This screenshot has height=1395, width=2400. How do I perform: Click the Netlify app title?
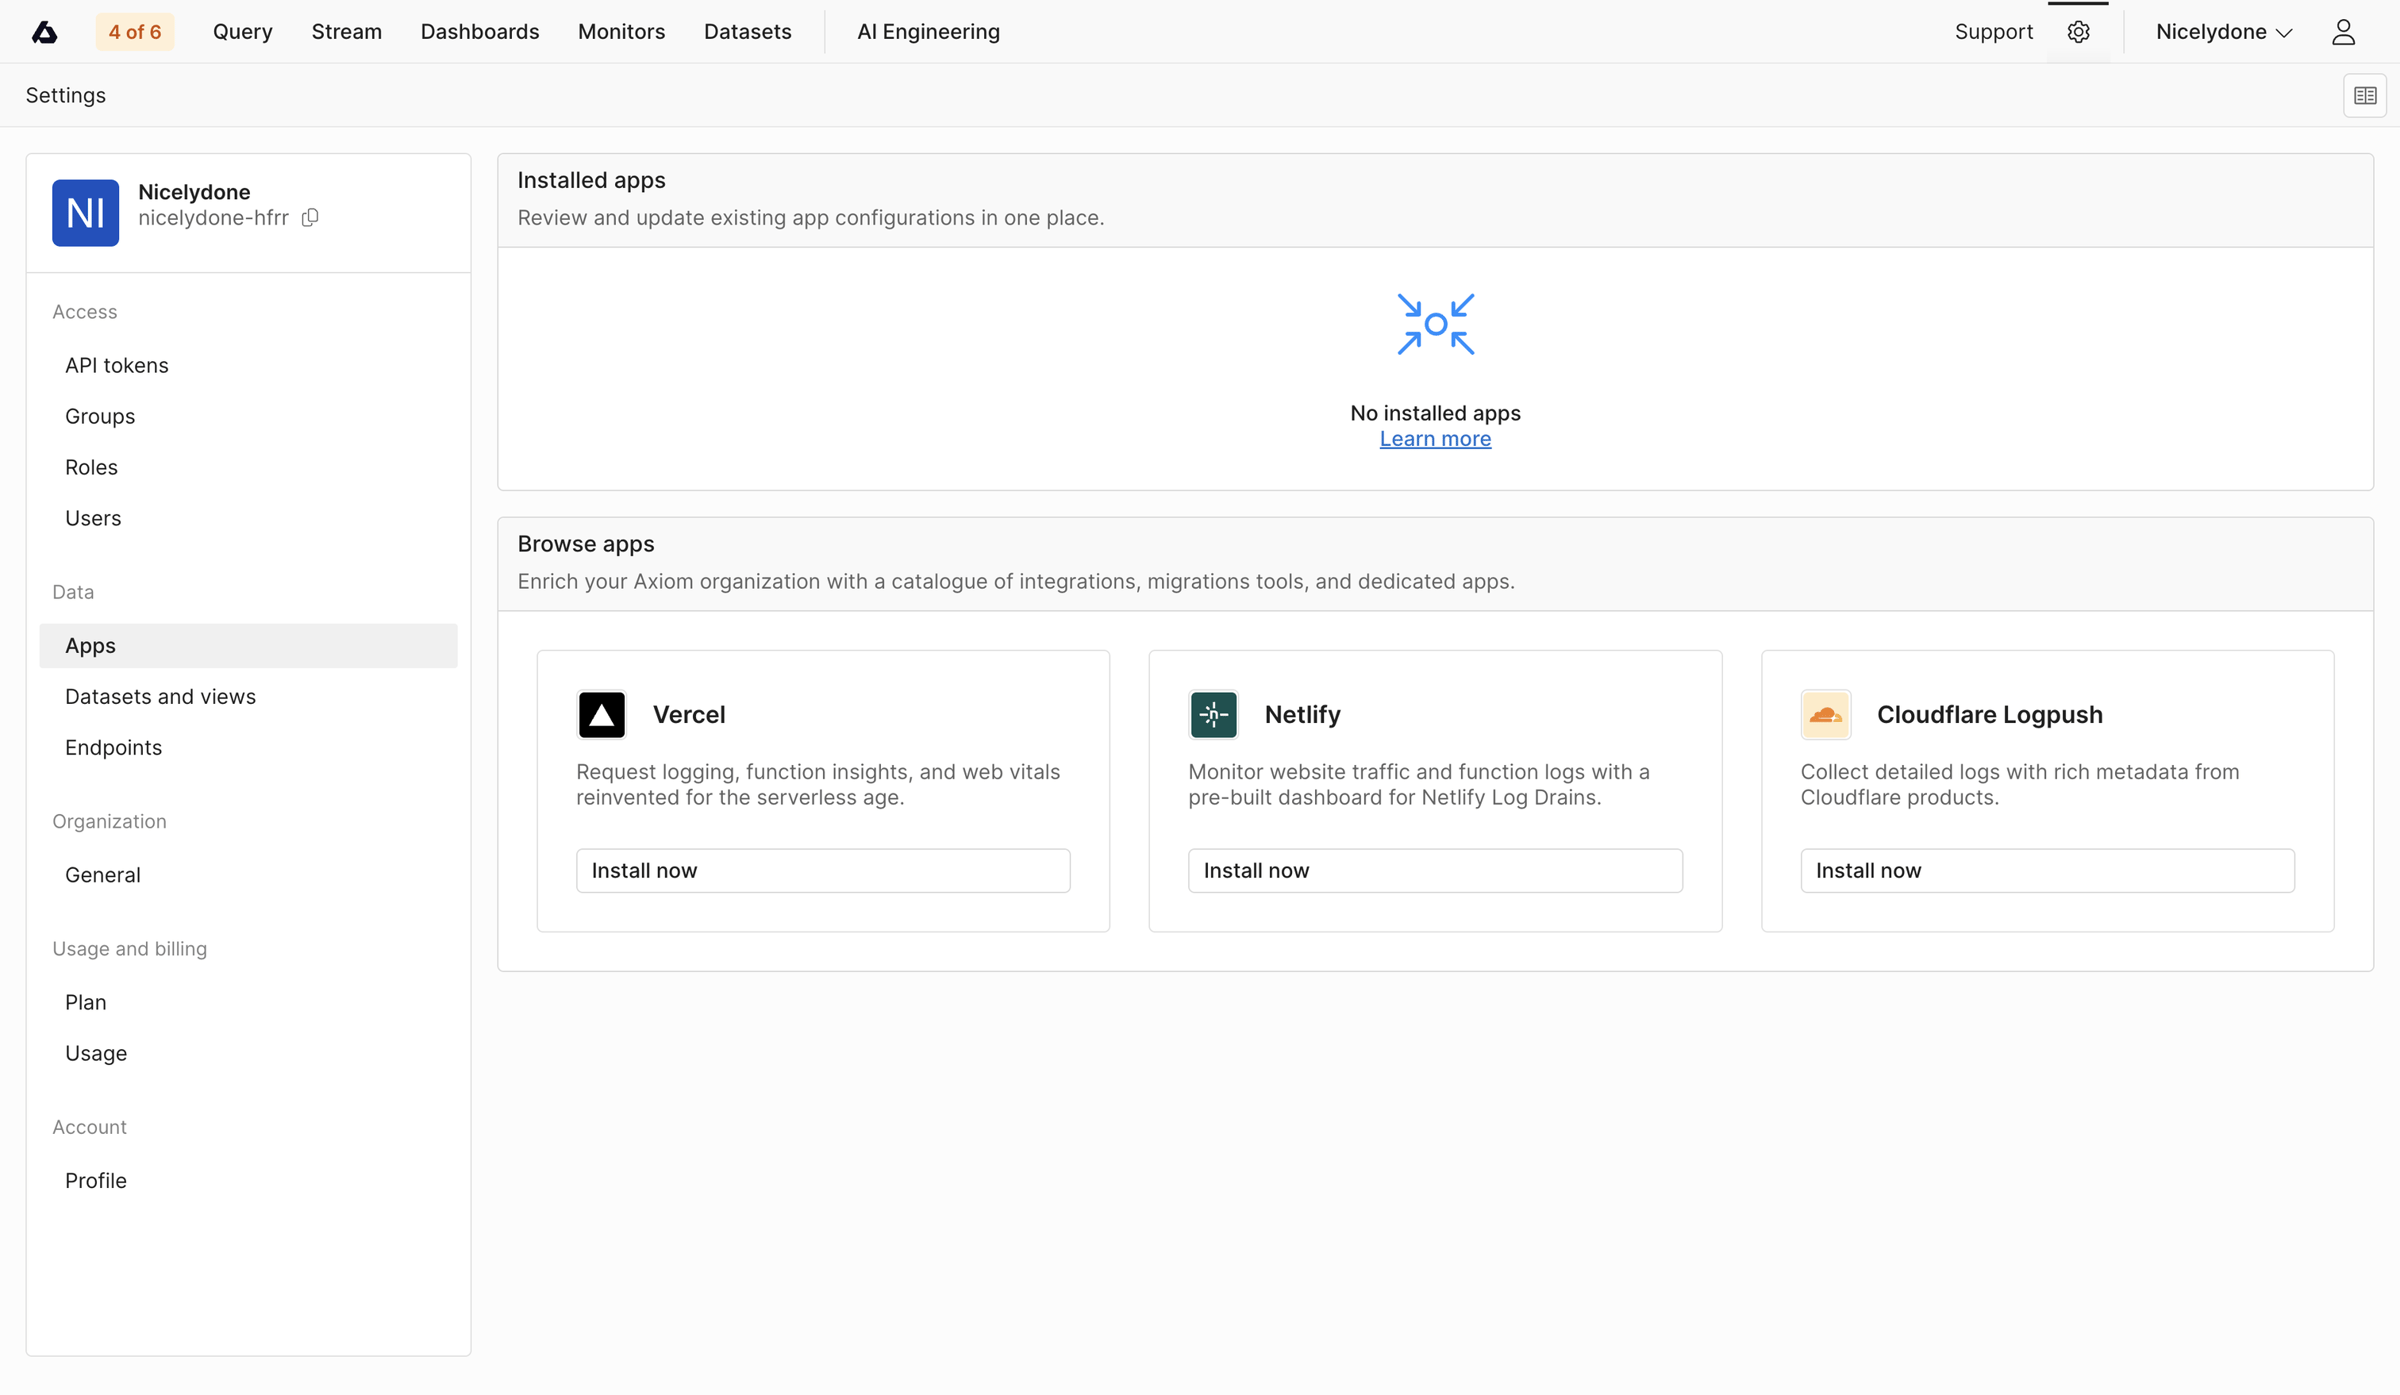pos(1302,715)
